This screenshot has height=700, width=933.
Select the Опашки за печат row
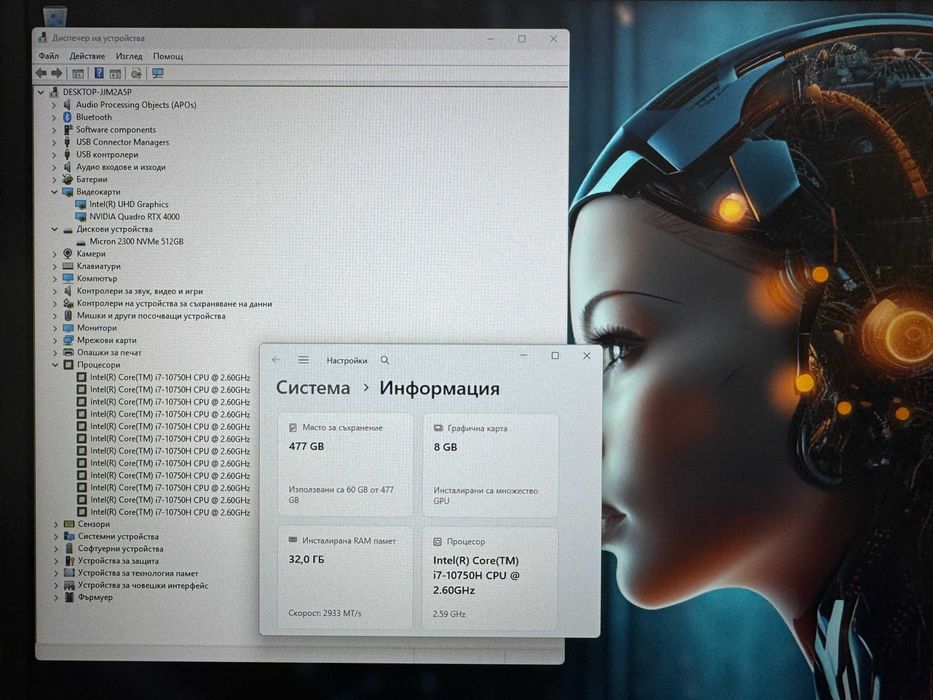coord(109,352)
